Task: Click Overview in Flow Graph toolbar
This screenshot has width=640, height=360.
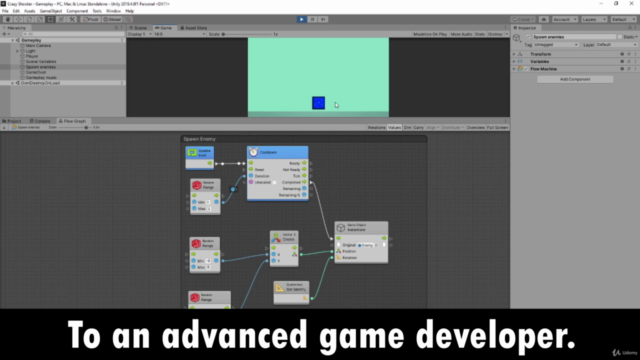Action: pyautogui.click(x=476, y=128)
